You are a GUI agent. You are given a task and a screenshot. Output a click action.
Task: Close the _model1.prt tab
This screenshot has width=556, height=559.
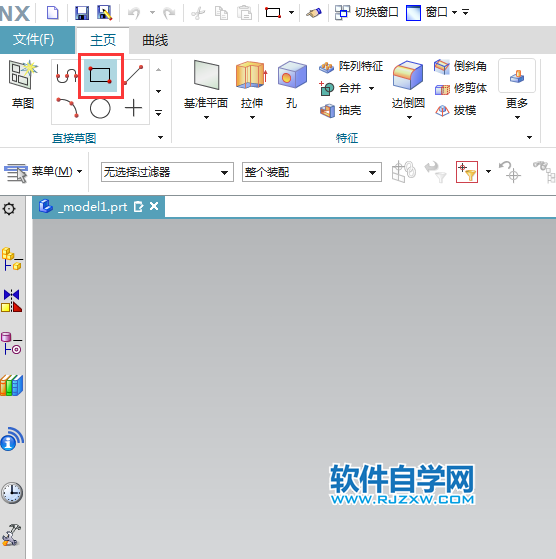click(154, 206)
